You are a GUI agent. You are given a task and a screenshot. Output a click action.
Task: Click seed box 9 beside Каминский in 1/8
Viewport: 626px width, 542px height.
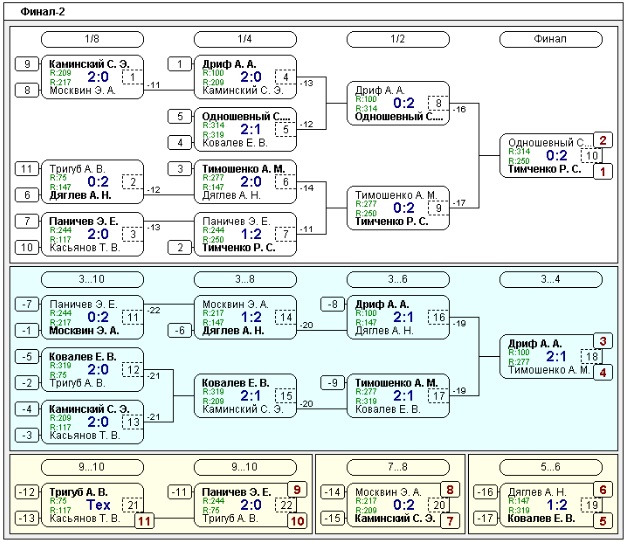pyautogui.click(x=27, y=64)
